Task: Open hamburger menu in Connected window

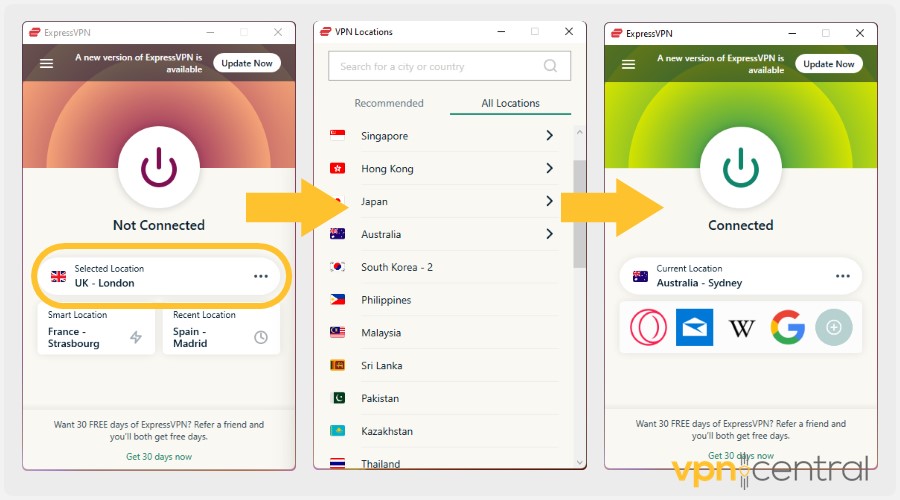Action: 629,64
